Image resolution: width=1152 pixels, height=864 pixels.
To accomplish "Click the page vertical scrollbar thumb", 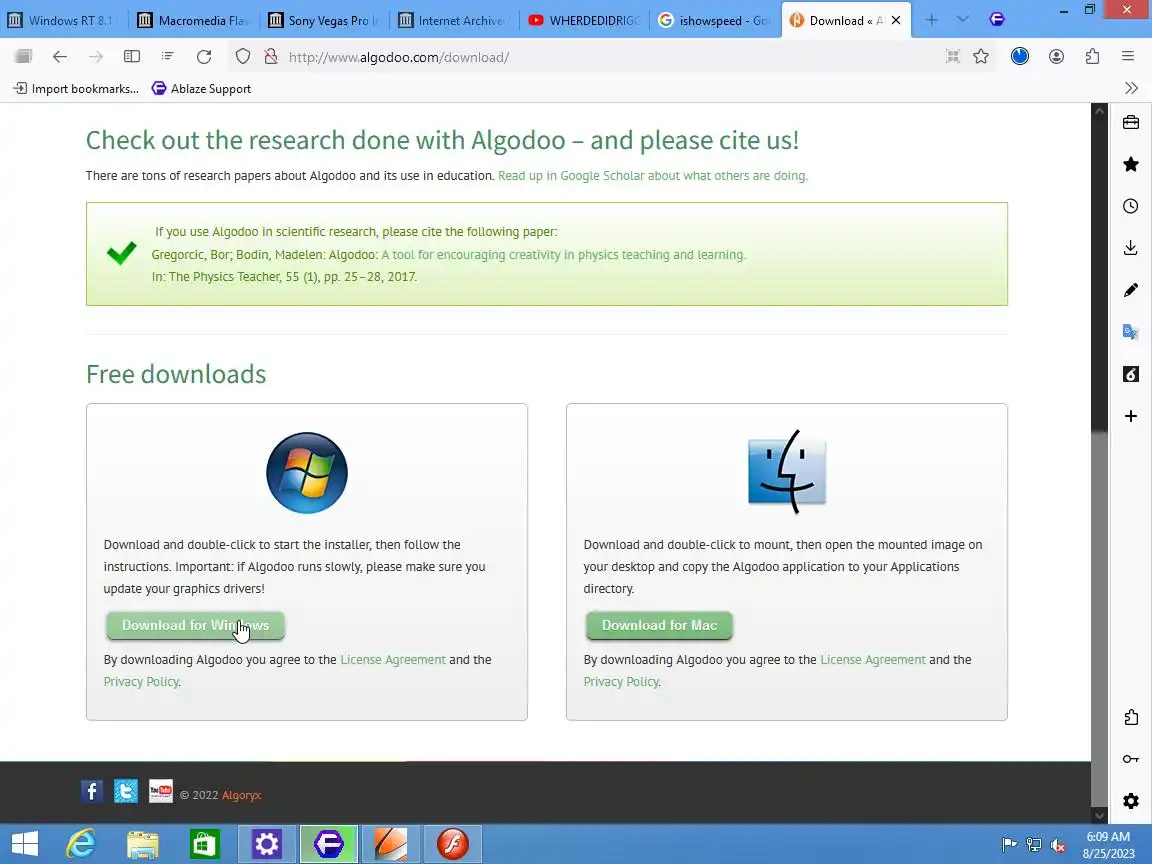I will pos(1099,617).
